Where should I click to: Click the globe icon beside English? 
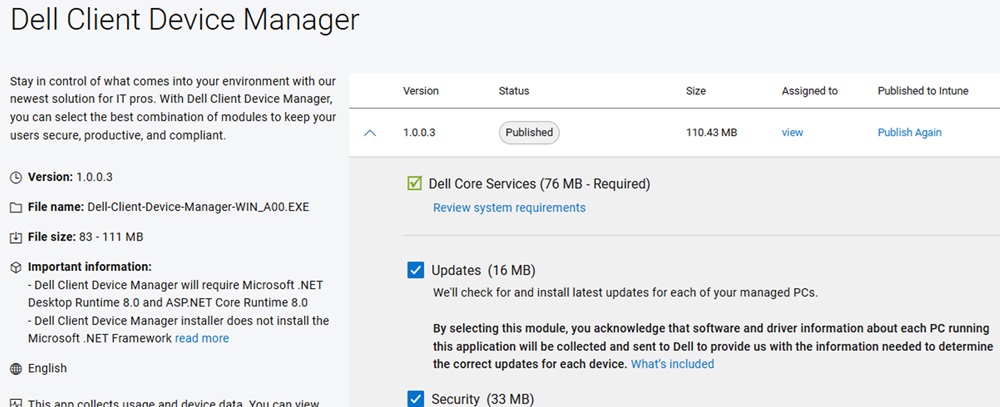[15, 369]
